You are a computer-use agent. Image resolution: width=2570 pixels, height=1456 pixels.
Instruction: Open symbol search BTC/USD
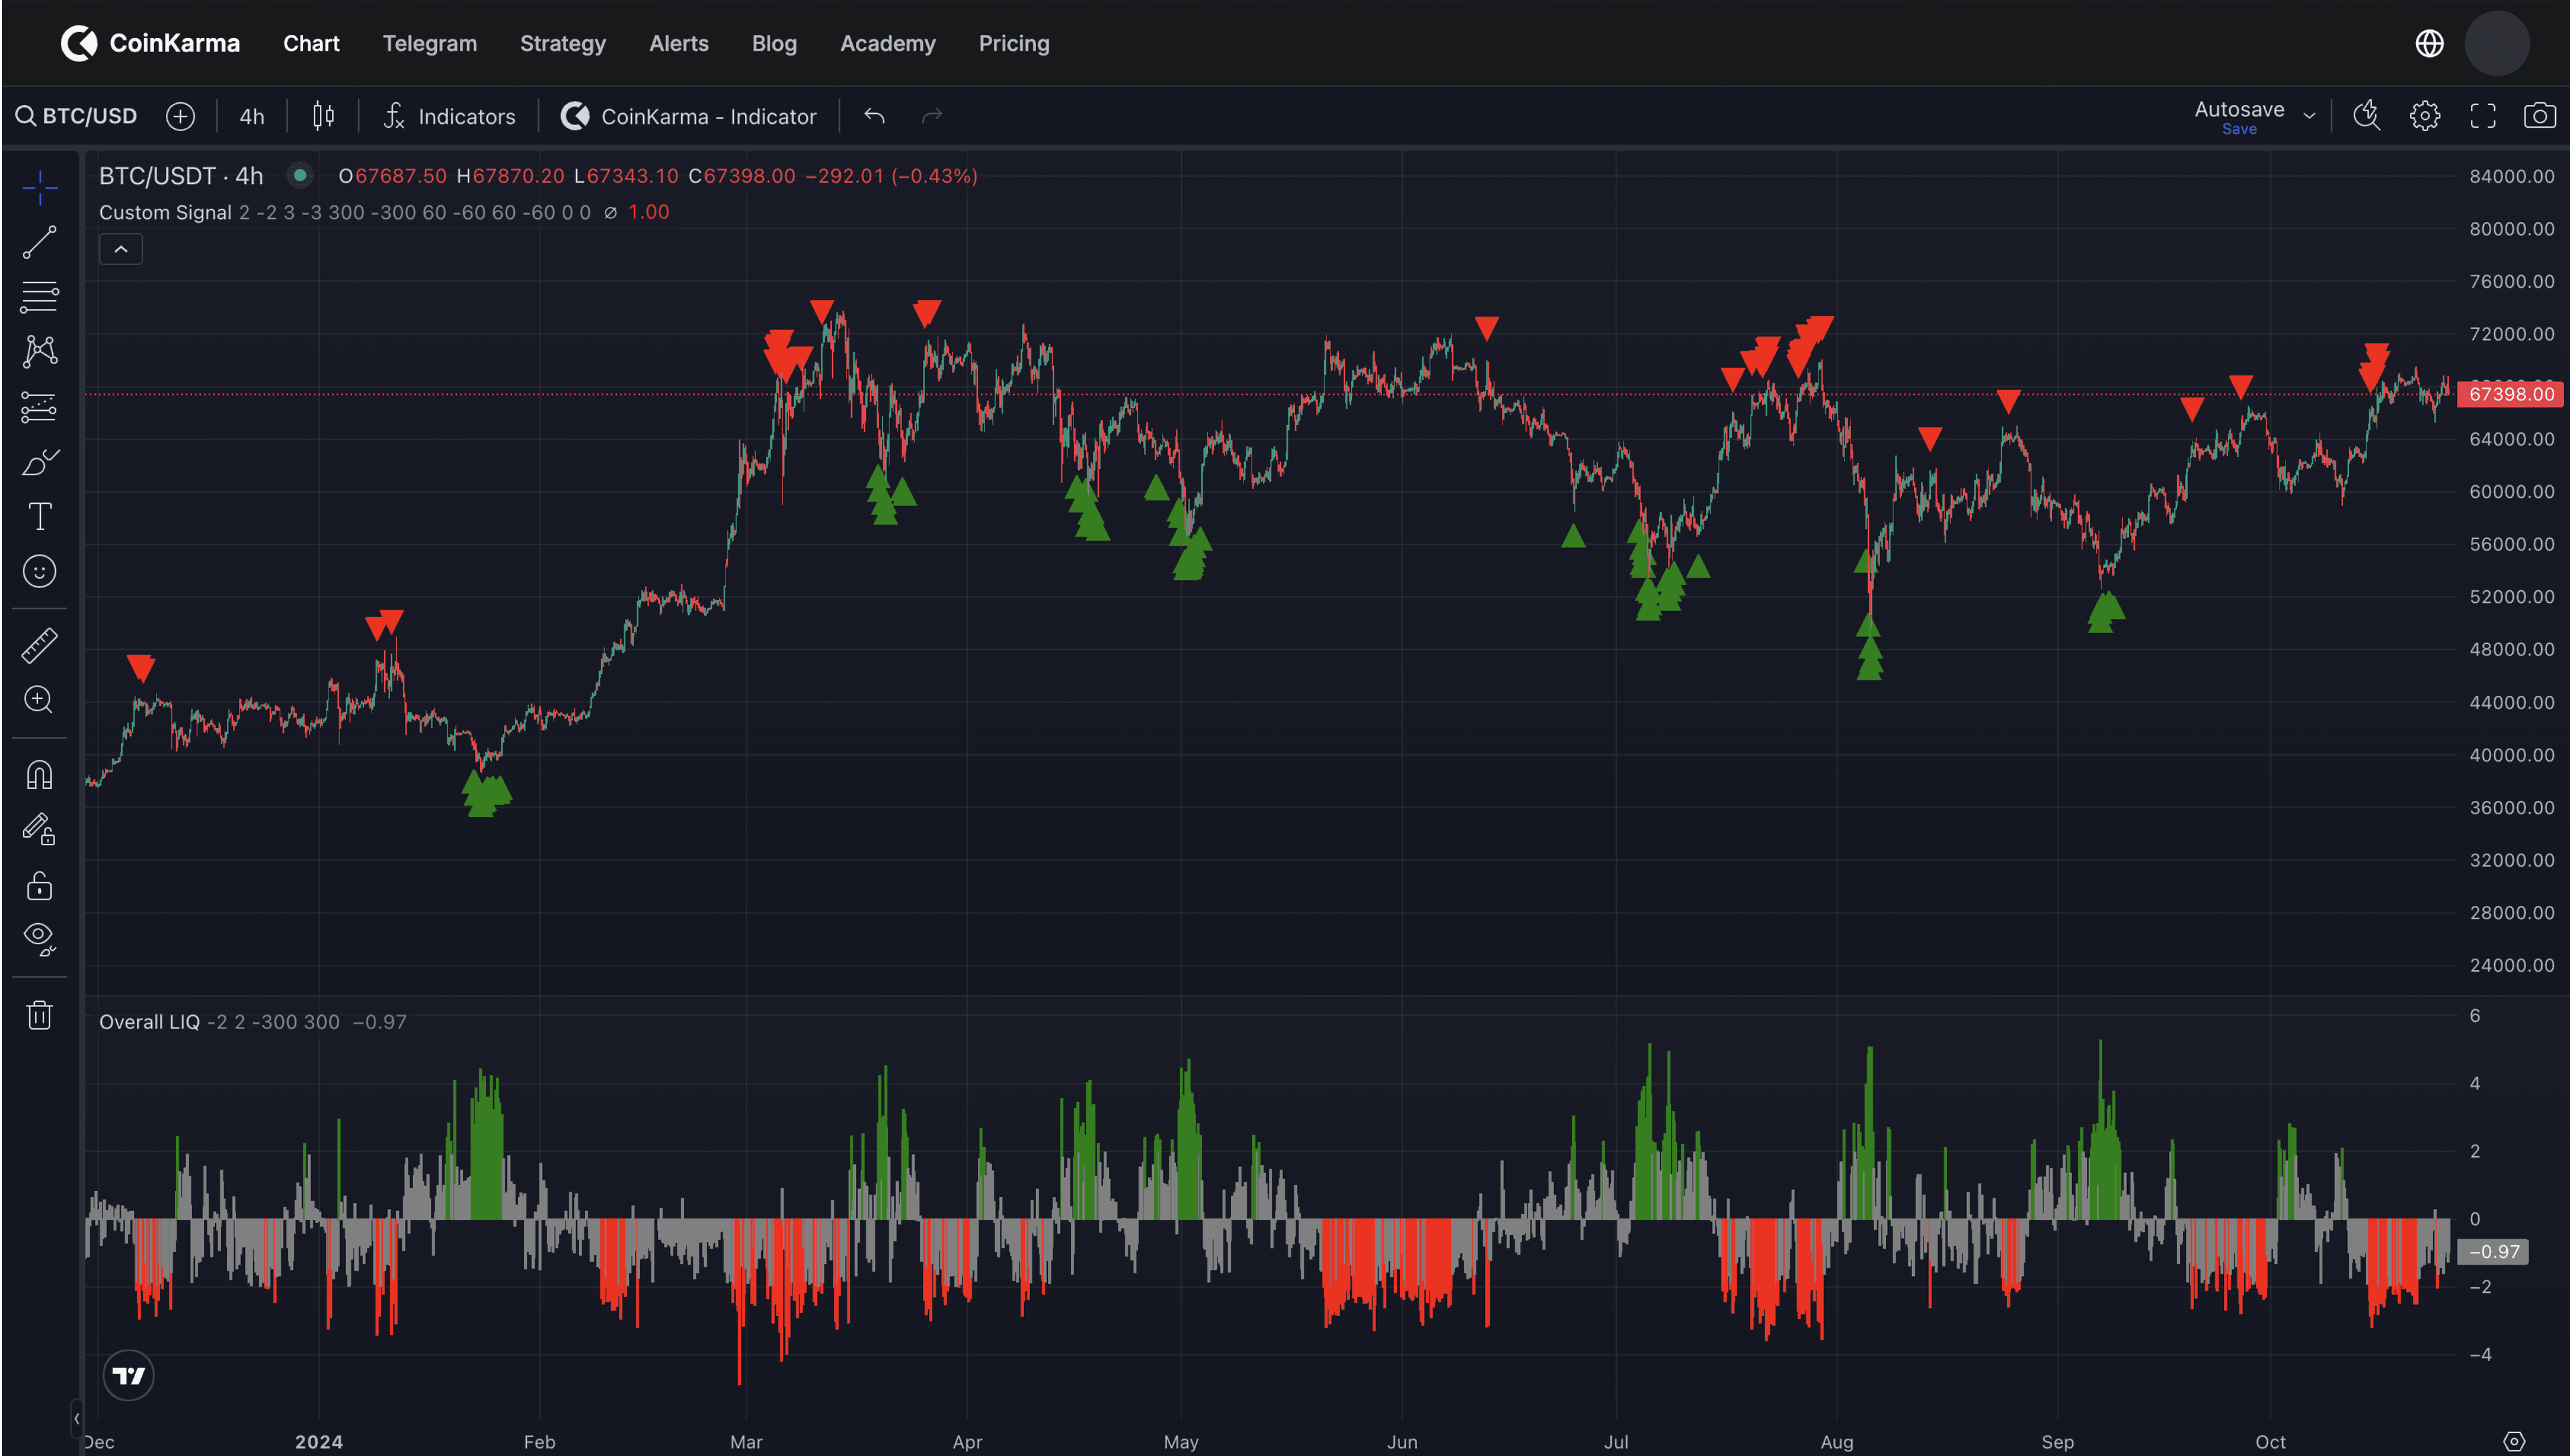click(x=76, y=116)
